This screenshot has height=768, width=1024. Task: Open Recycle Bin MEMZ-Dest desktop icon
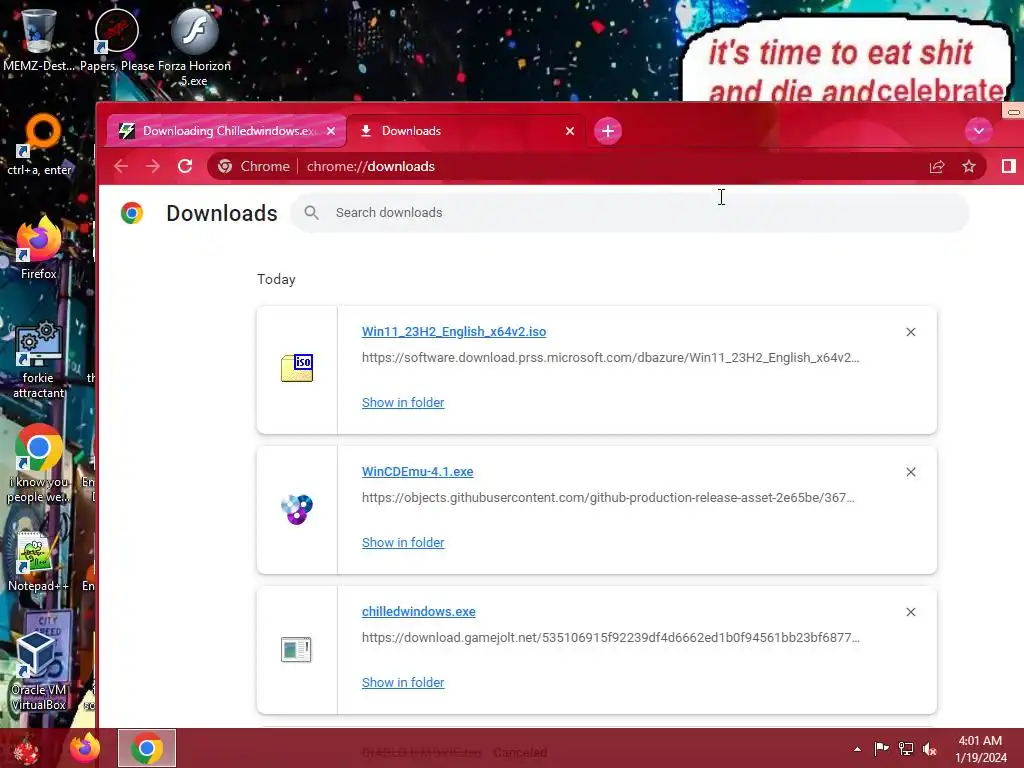pos(39,39)
